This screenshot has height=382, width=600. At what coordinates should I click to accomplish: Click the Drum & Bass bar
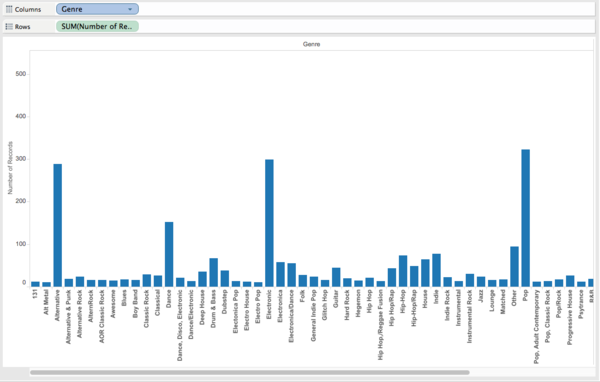[x=214, y=272]
